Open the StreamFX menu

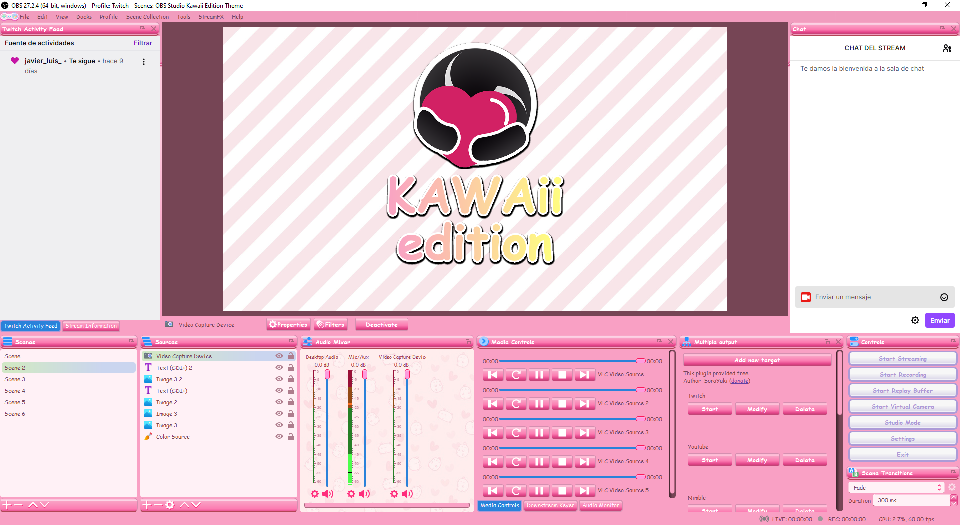pos(211,17)
